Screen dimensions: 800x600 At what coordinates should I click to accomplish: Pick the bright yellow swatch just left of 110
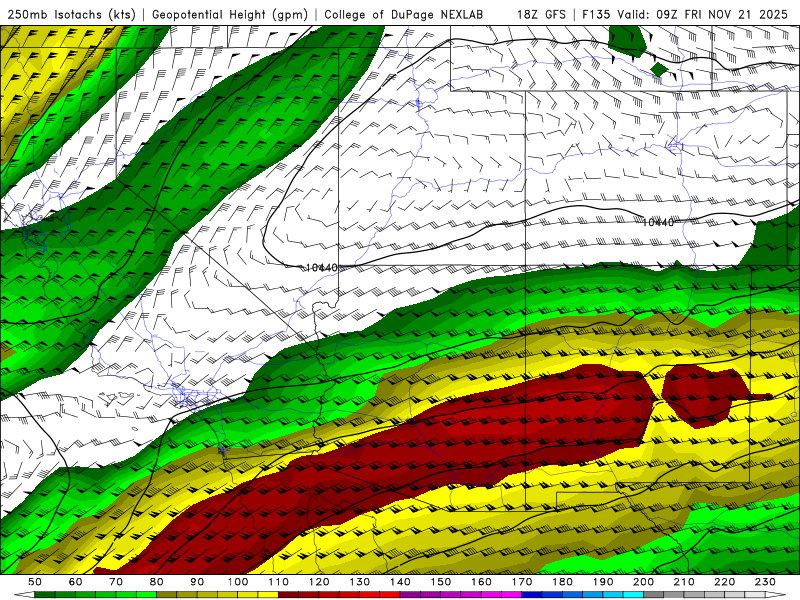[268, 594]
